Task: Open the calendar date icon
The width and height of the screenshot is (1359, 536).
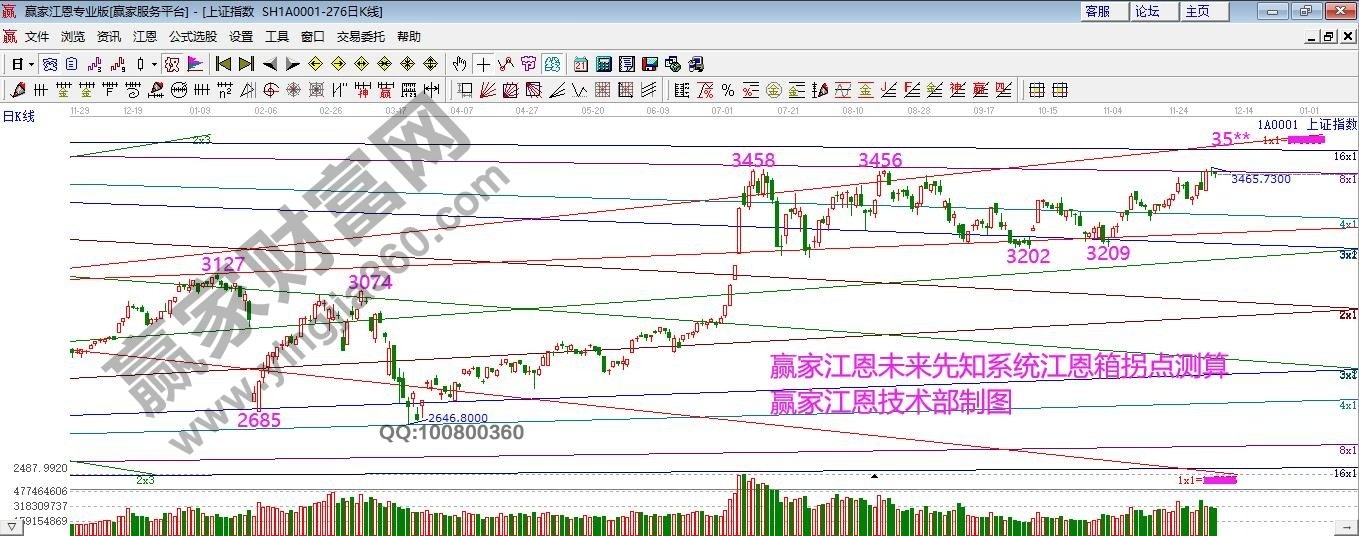Action: 581,64
